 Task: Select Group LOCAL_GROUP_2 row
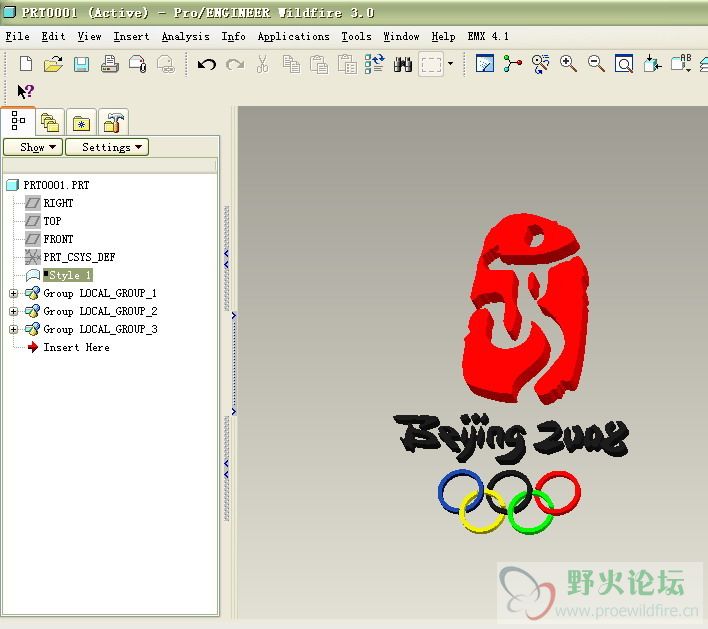(x=100, y=312)
